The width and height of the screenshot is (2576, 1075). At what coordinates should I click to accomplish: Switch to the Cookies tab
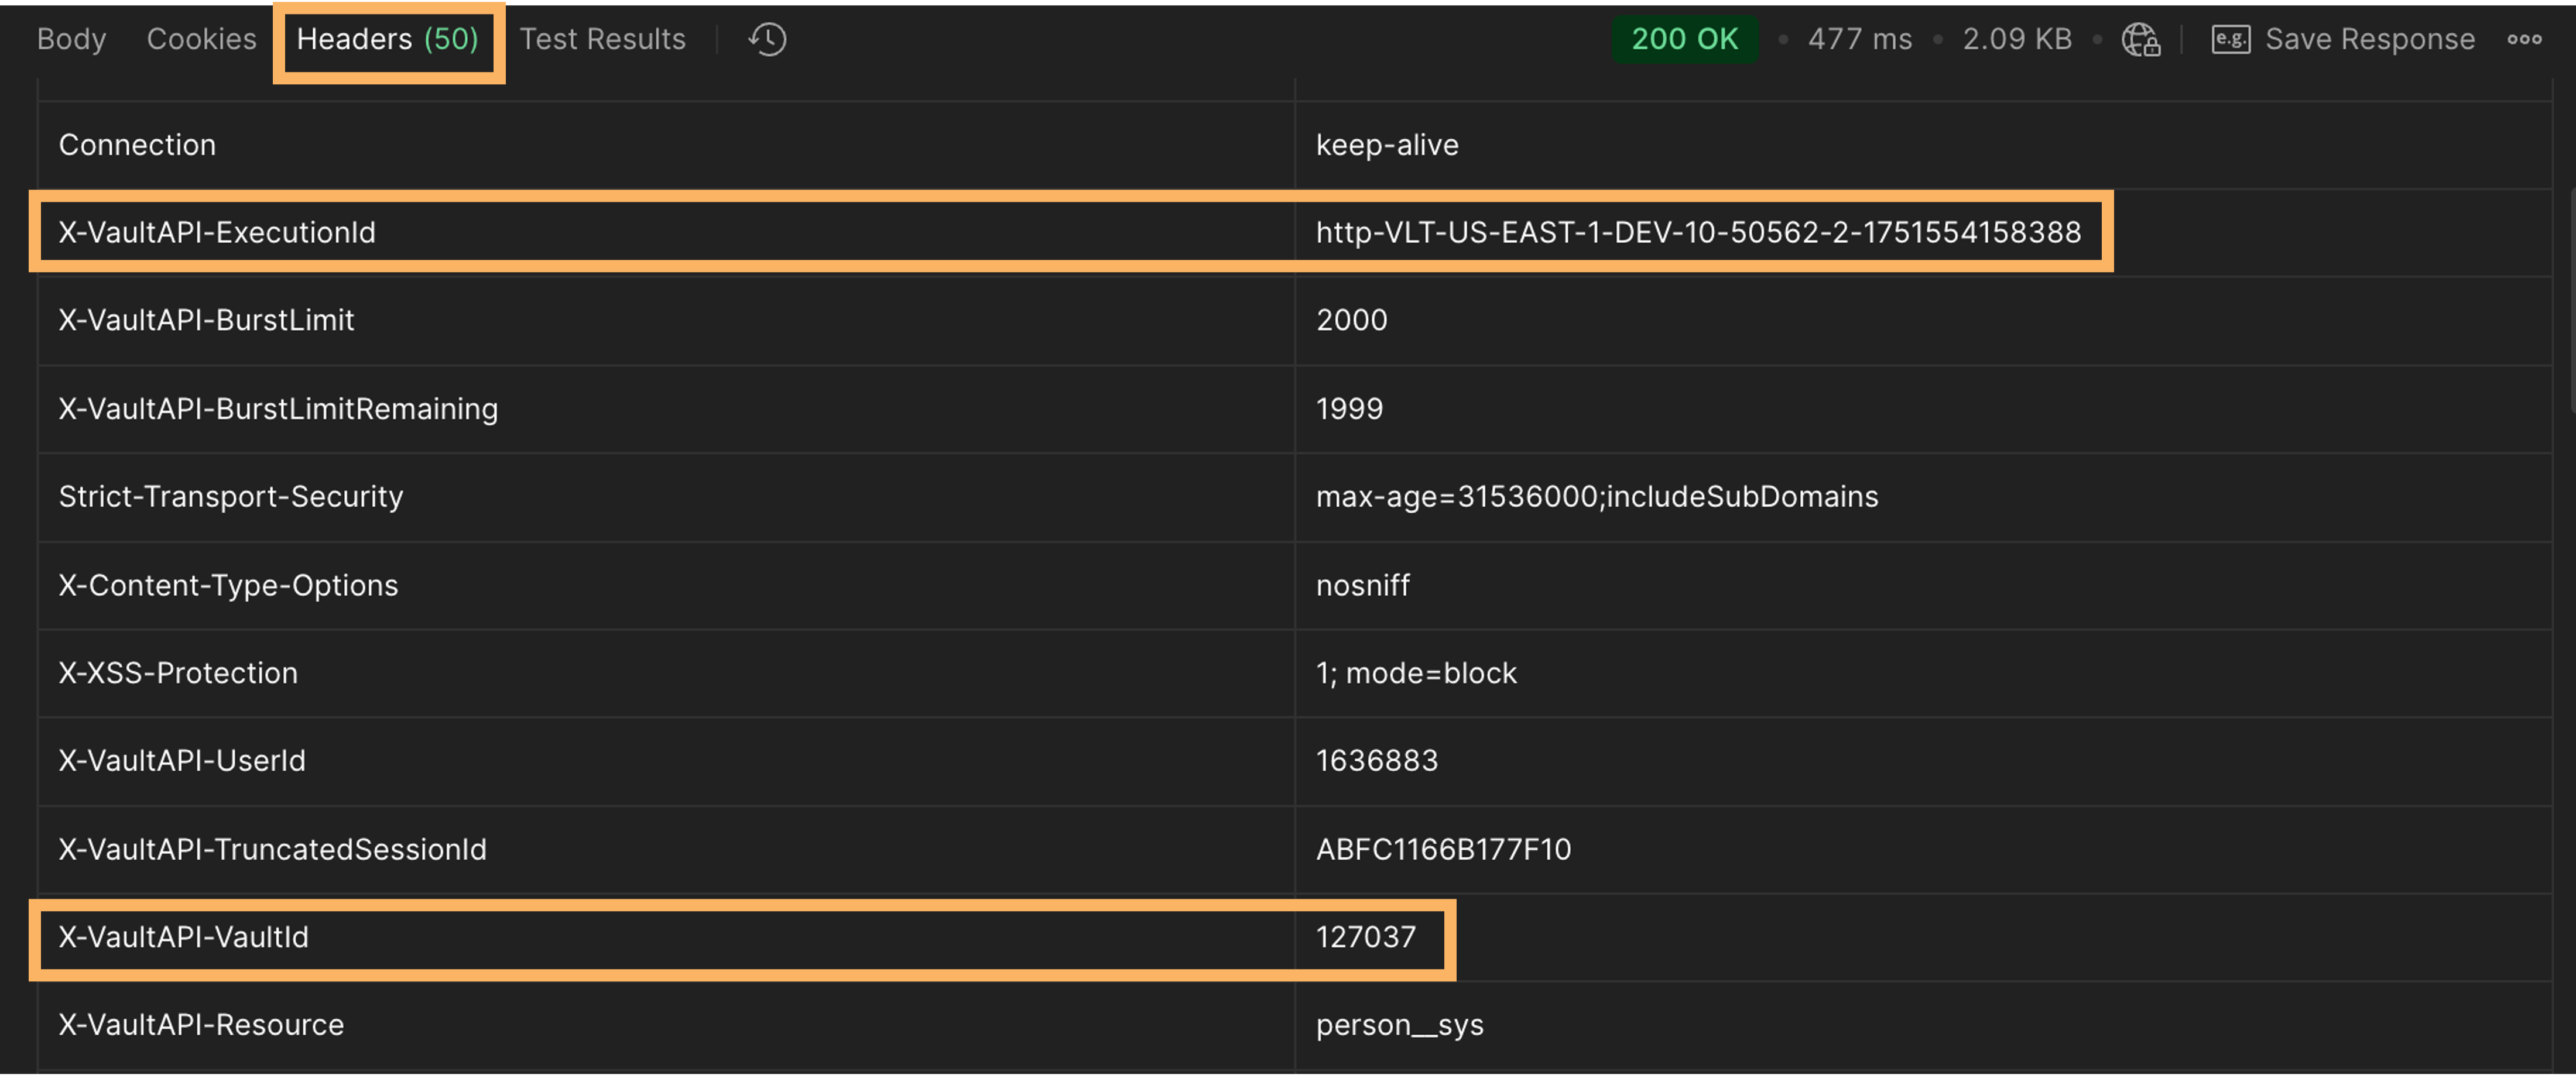coord(201,40)
